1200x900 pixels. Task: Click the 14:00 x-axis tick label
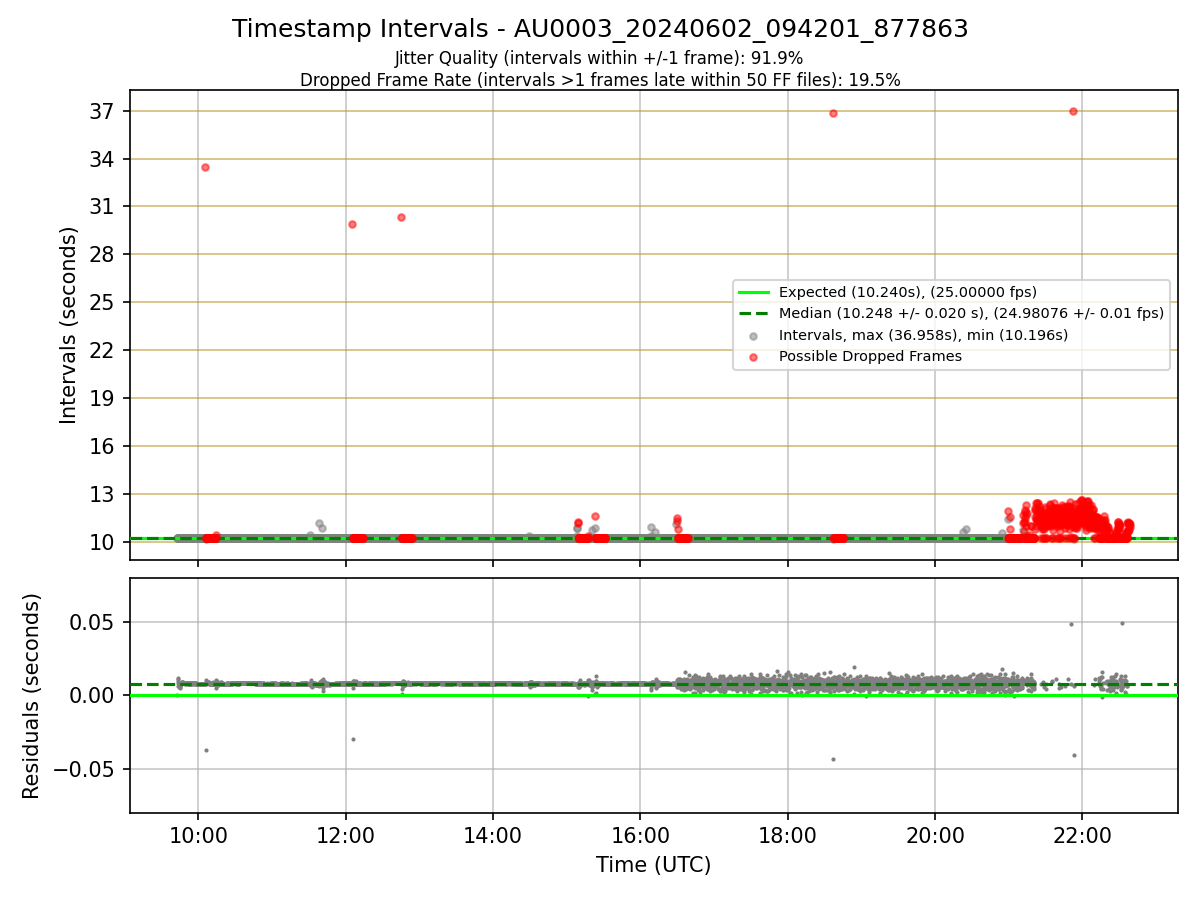pos(493,835)
